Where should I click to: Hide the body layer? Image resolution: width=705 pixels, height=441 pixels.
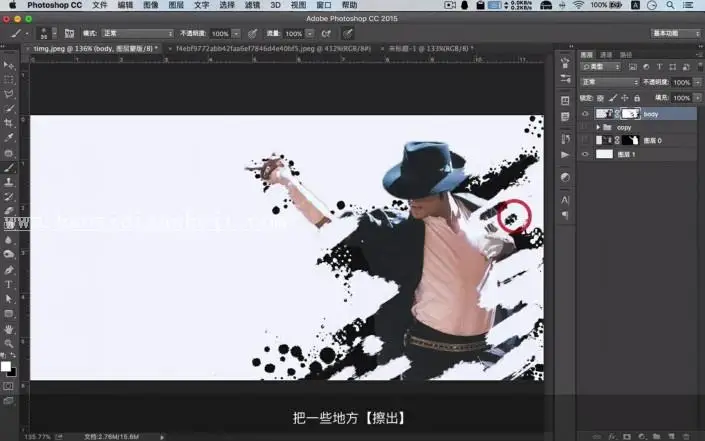coord(585,114)
